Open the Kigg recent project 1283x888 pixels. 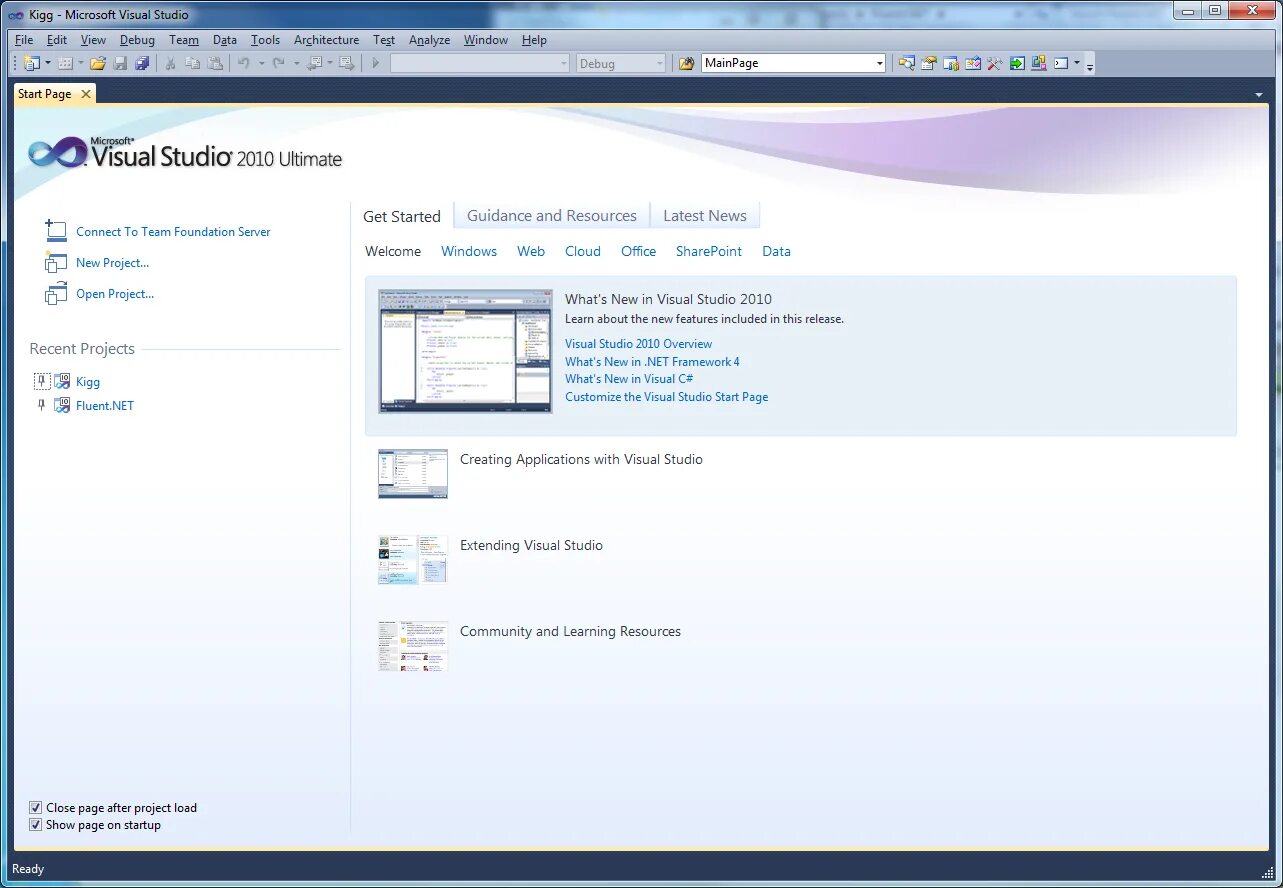pyautogui.click(x=88, y=382)
